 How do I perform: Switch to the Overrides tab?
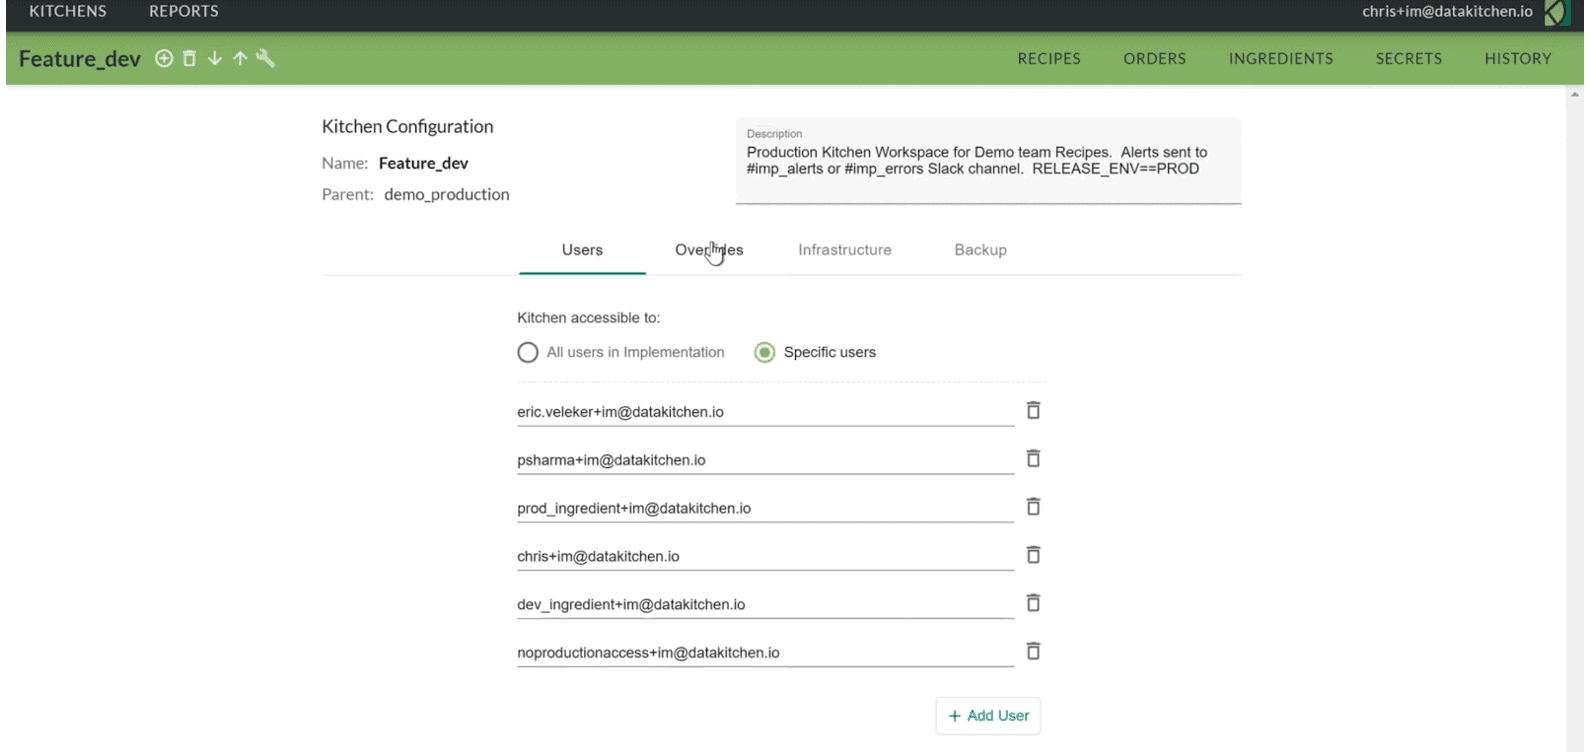709,250
